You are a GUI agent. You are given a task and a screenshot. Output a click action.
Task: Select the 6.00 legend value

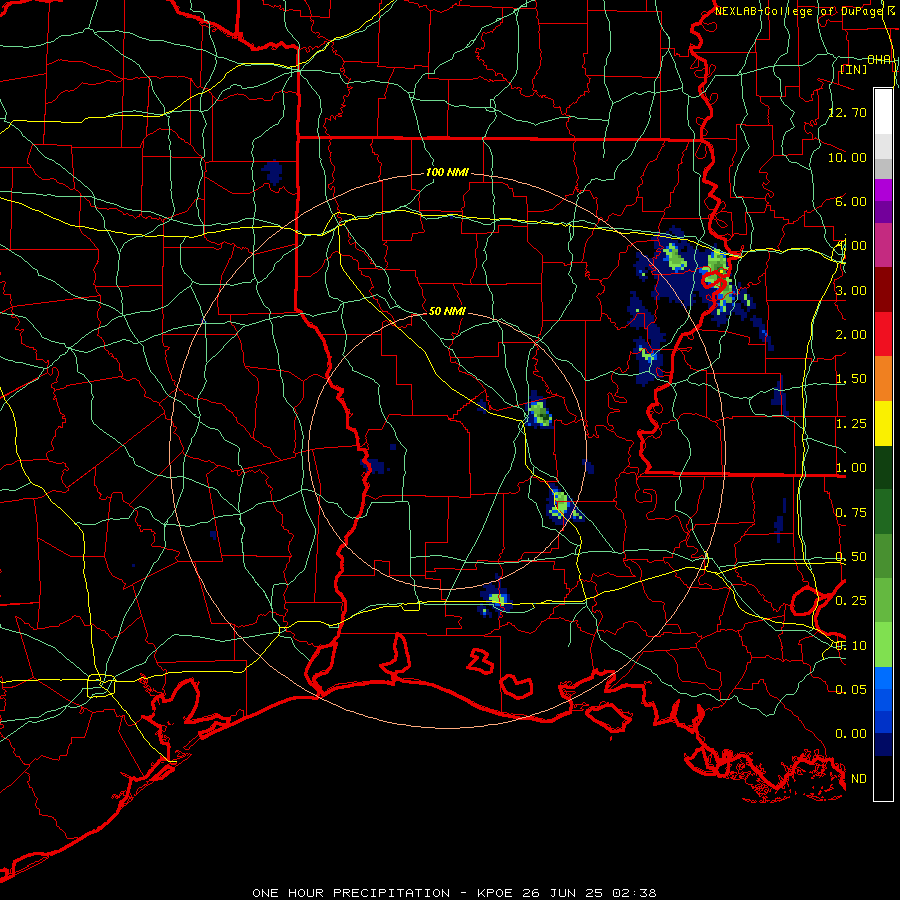point(851,201)
